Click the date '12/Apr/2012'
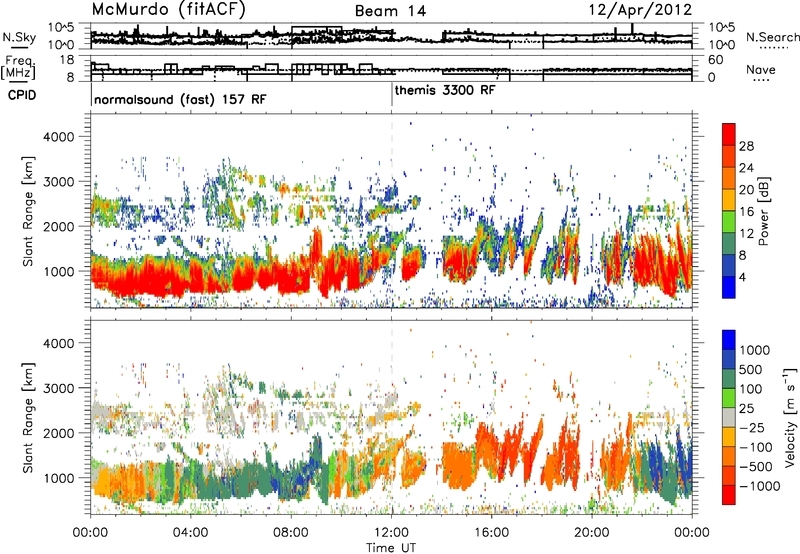The height and width of the screenshot is (554, 800). (x=640, y=10)
